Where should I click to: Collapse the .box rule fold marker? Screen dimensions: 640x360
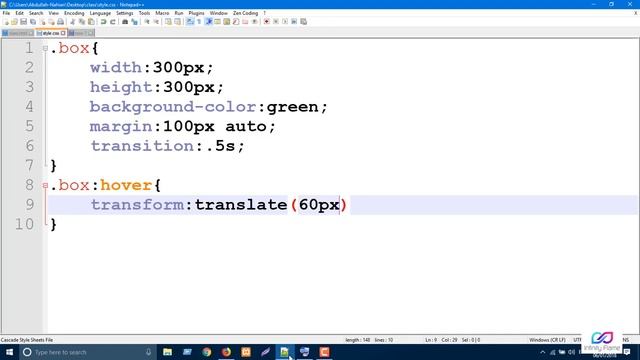[45, 48]
